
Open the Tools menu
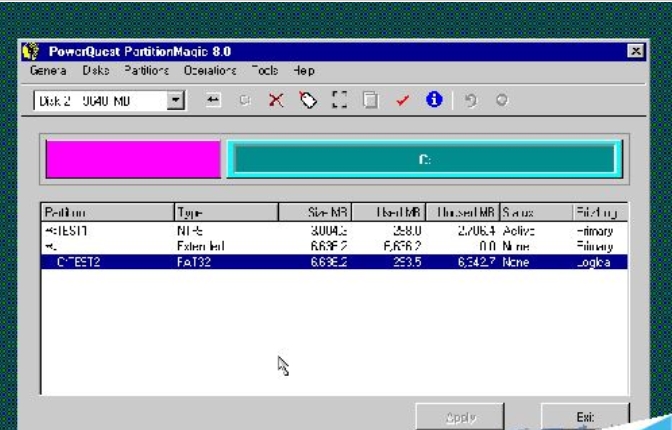coord(265,71)
